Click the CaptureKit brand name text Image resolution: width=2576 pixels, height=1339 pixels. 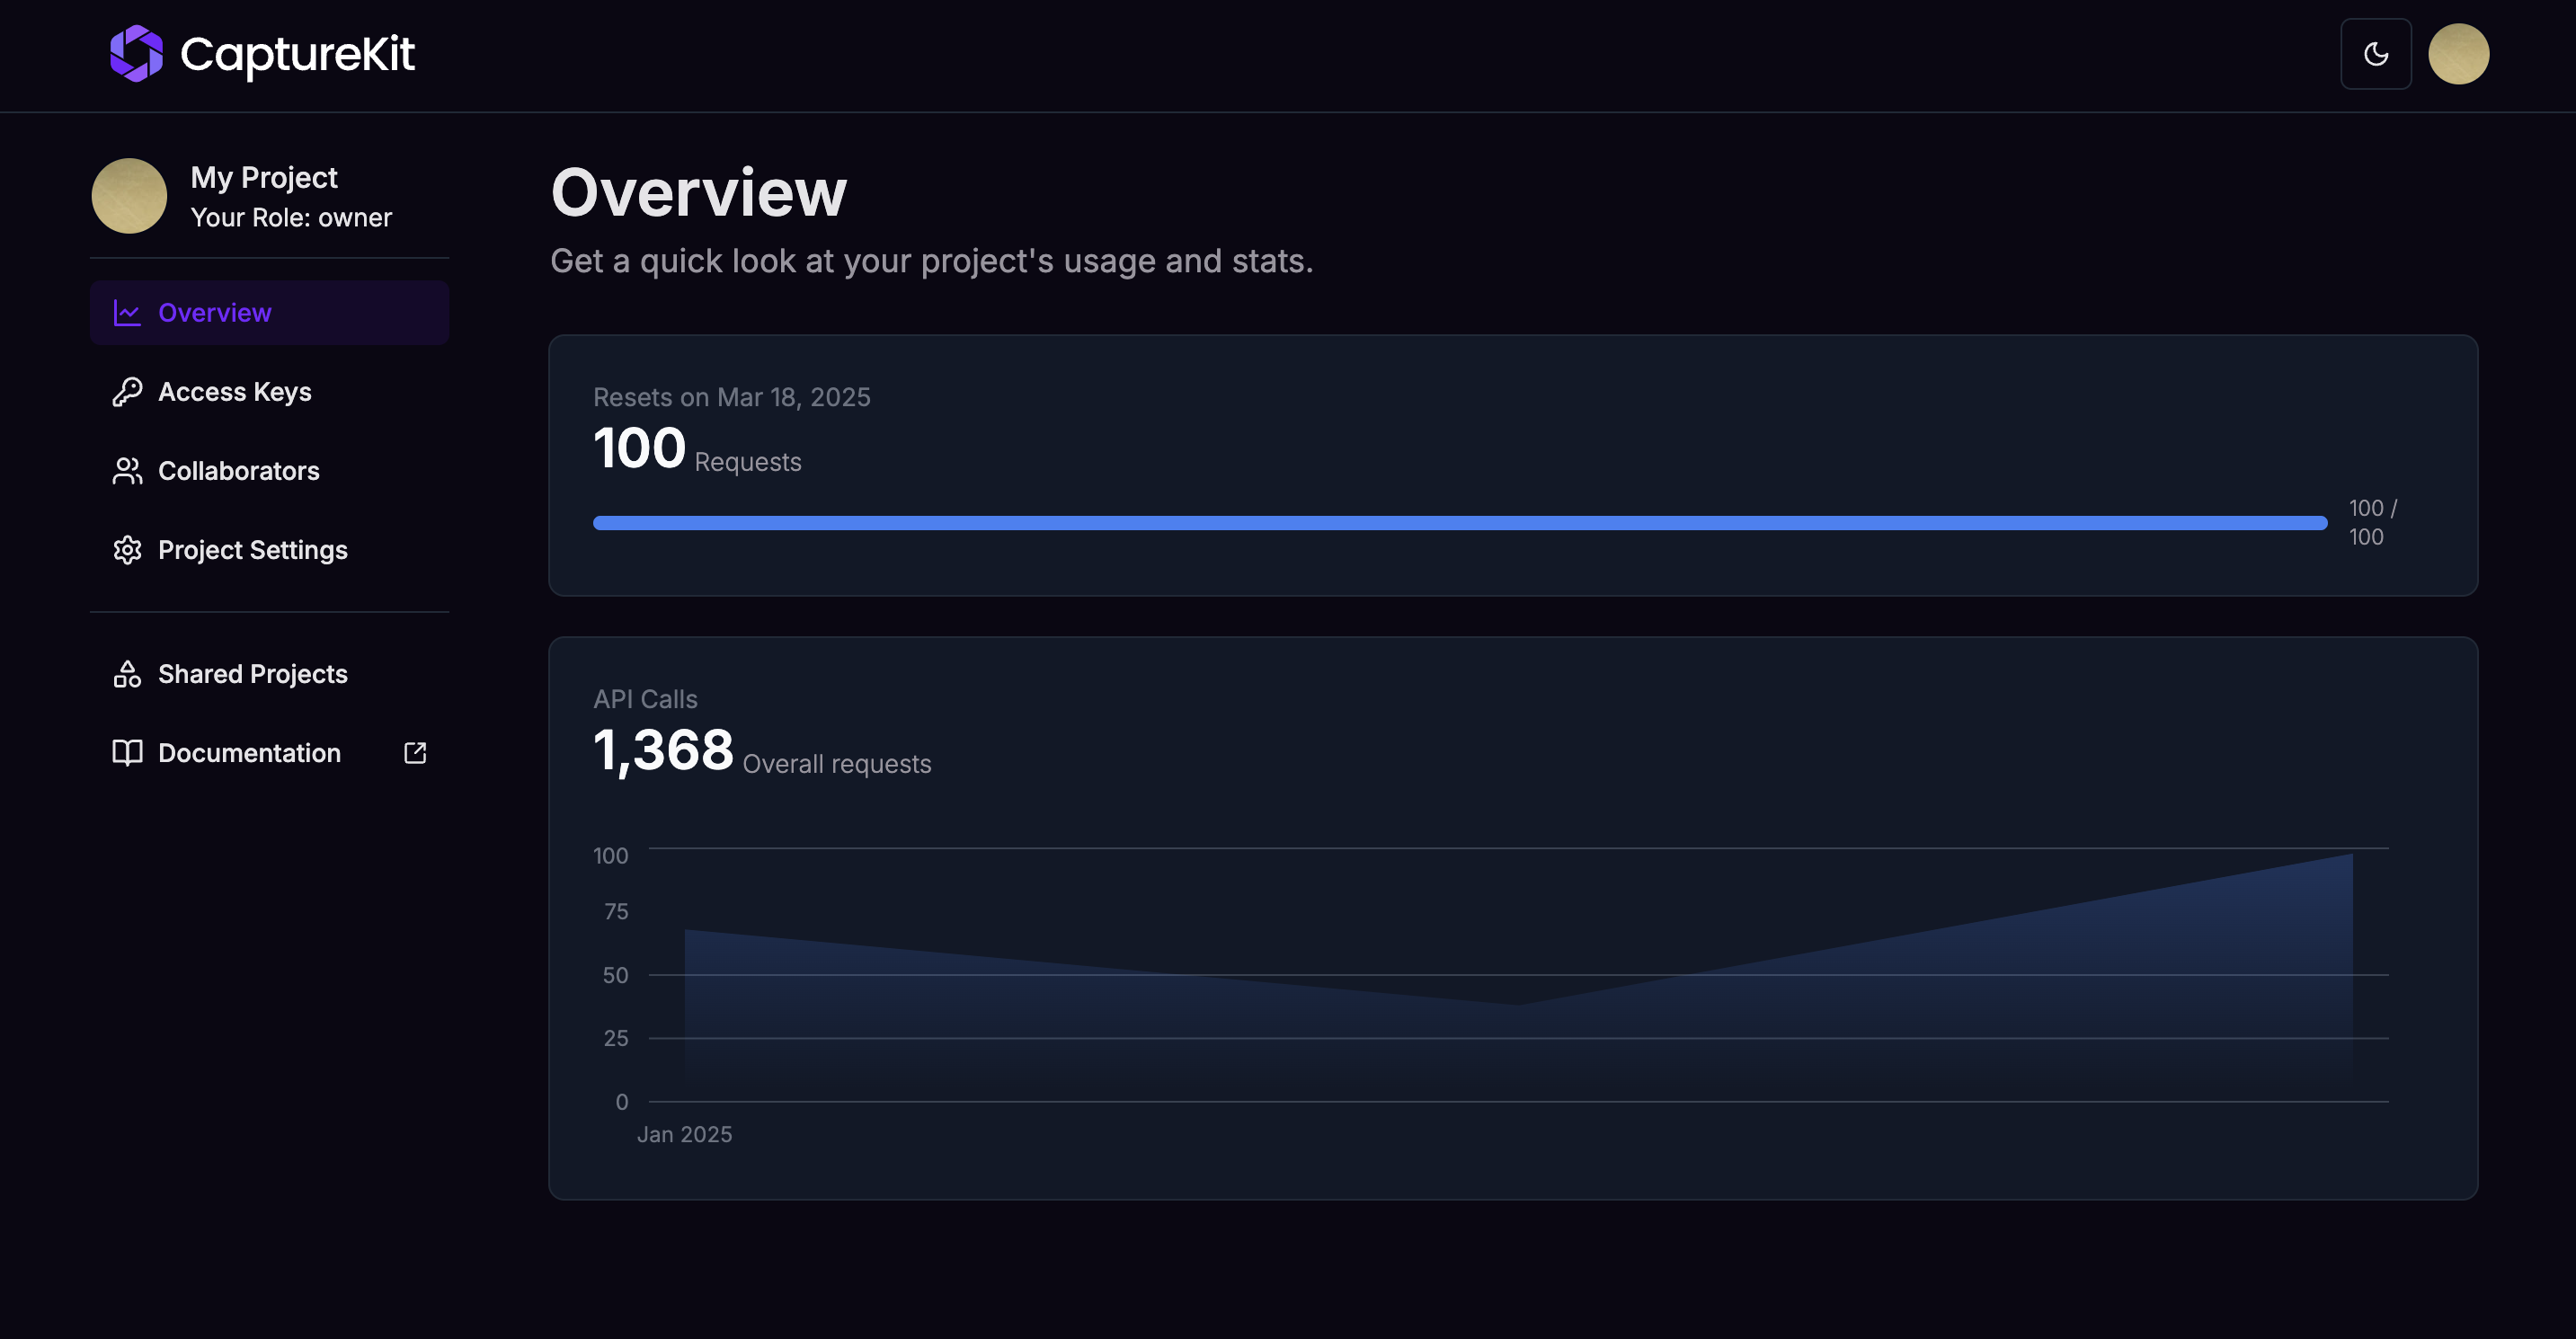click(x=297, y=54)
